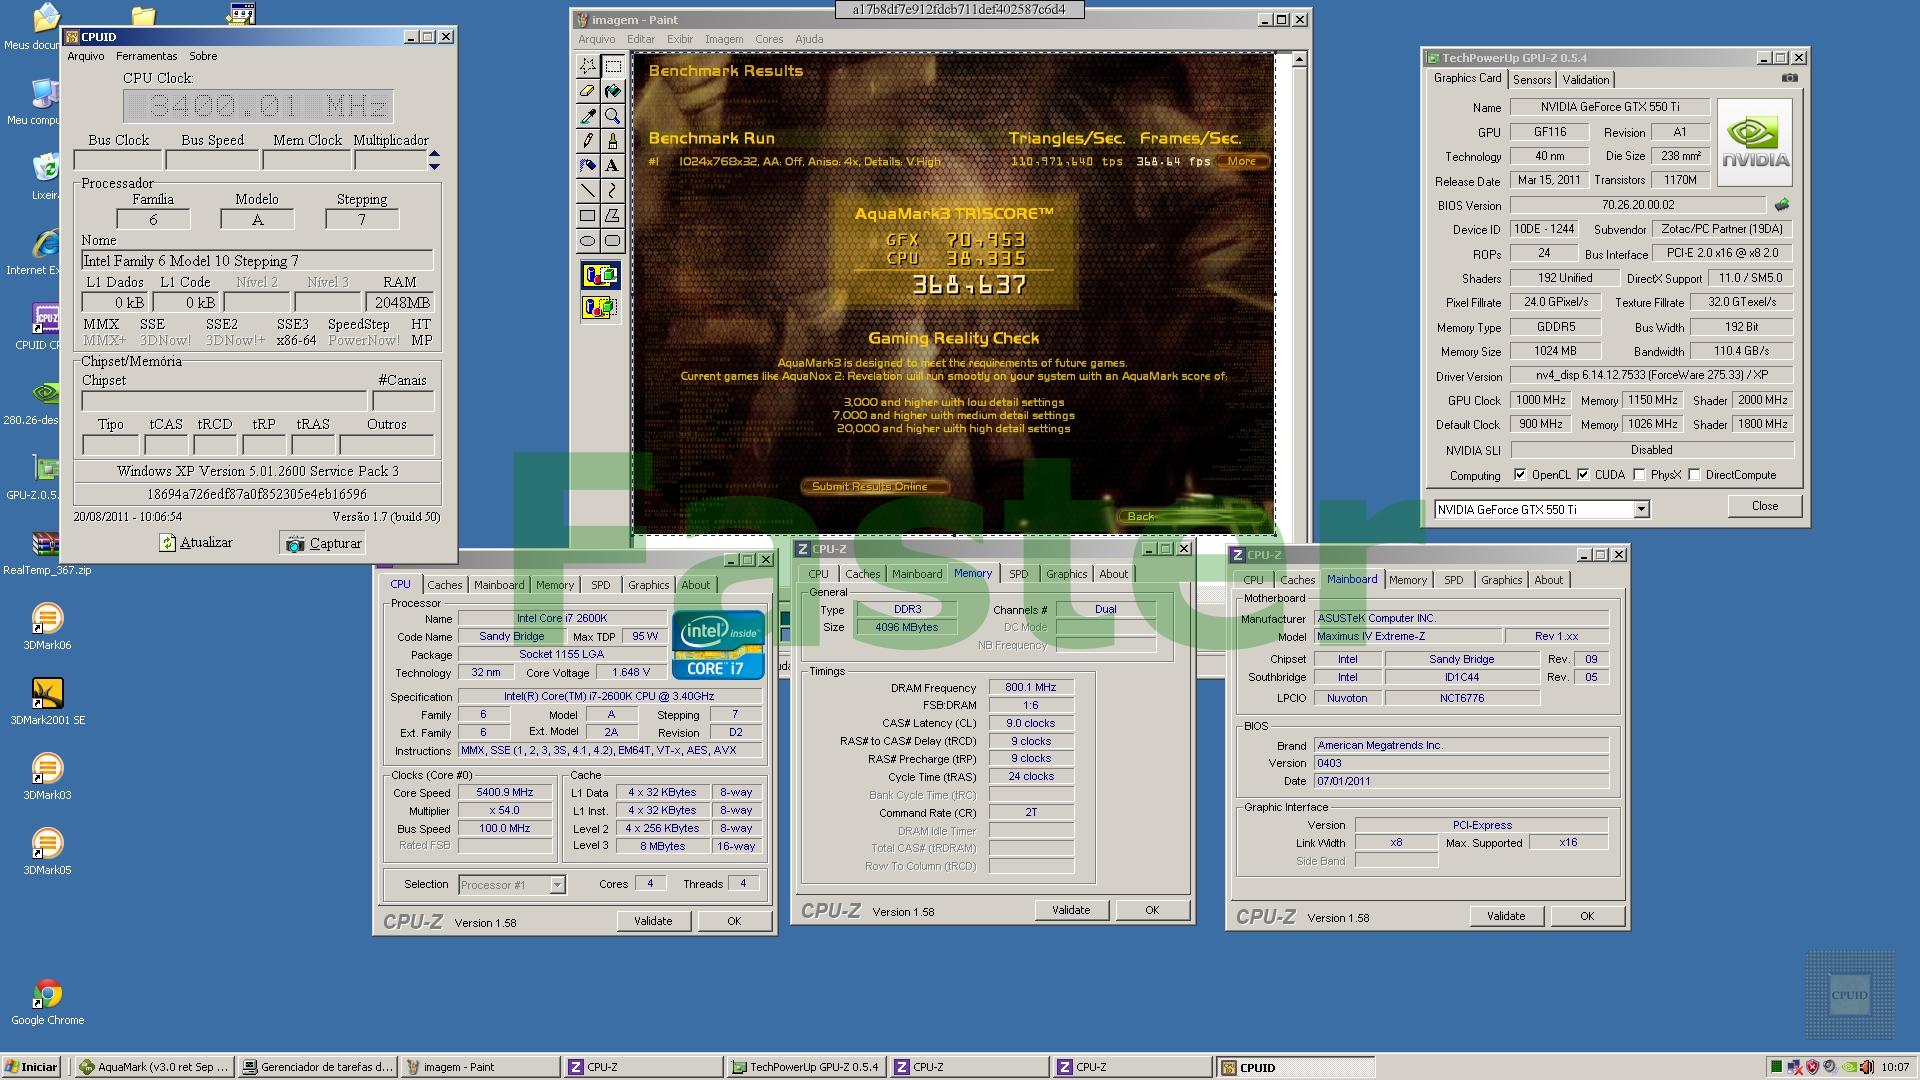Screen dimensions: 1920x1080
Task: Select the Ellipse shape tool in Paint
Action: click(587, 240)
